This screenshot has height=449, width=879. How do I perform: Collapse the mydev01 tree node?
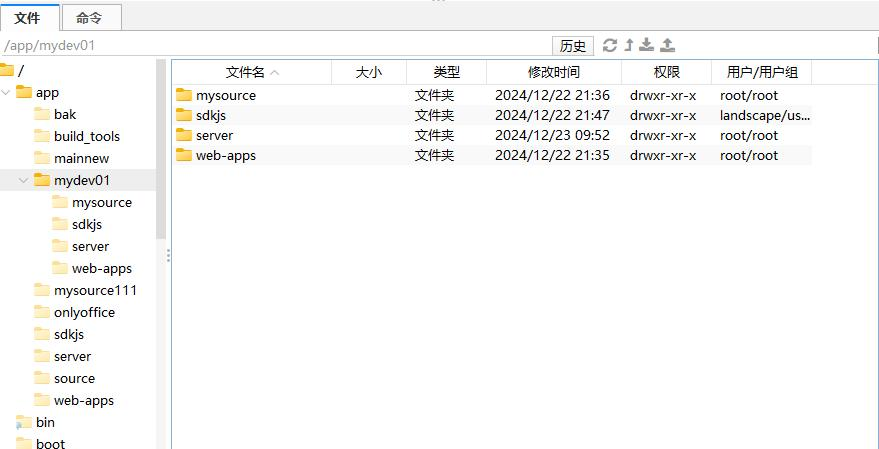(24, 180)
